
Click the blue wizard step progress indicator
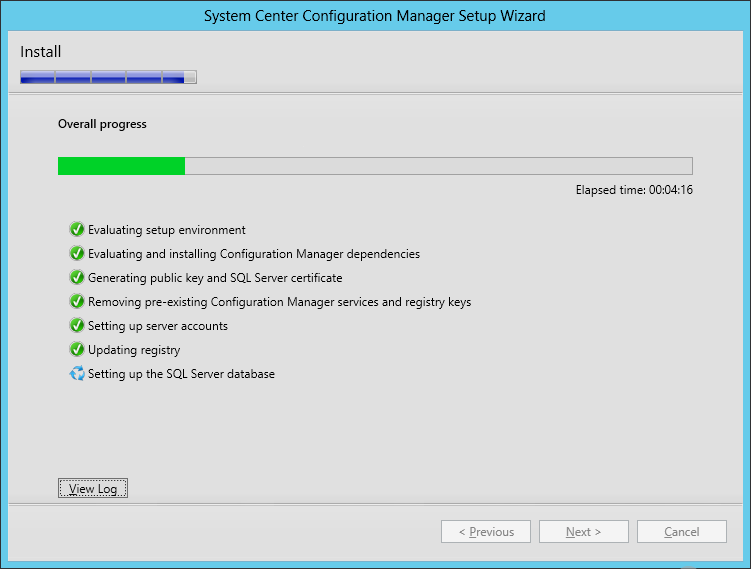click(108, 77)
